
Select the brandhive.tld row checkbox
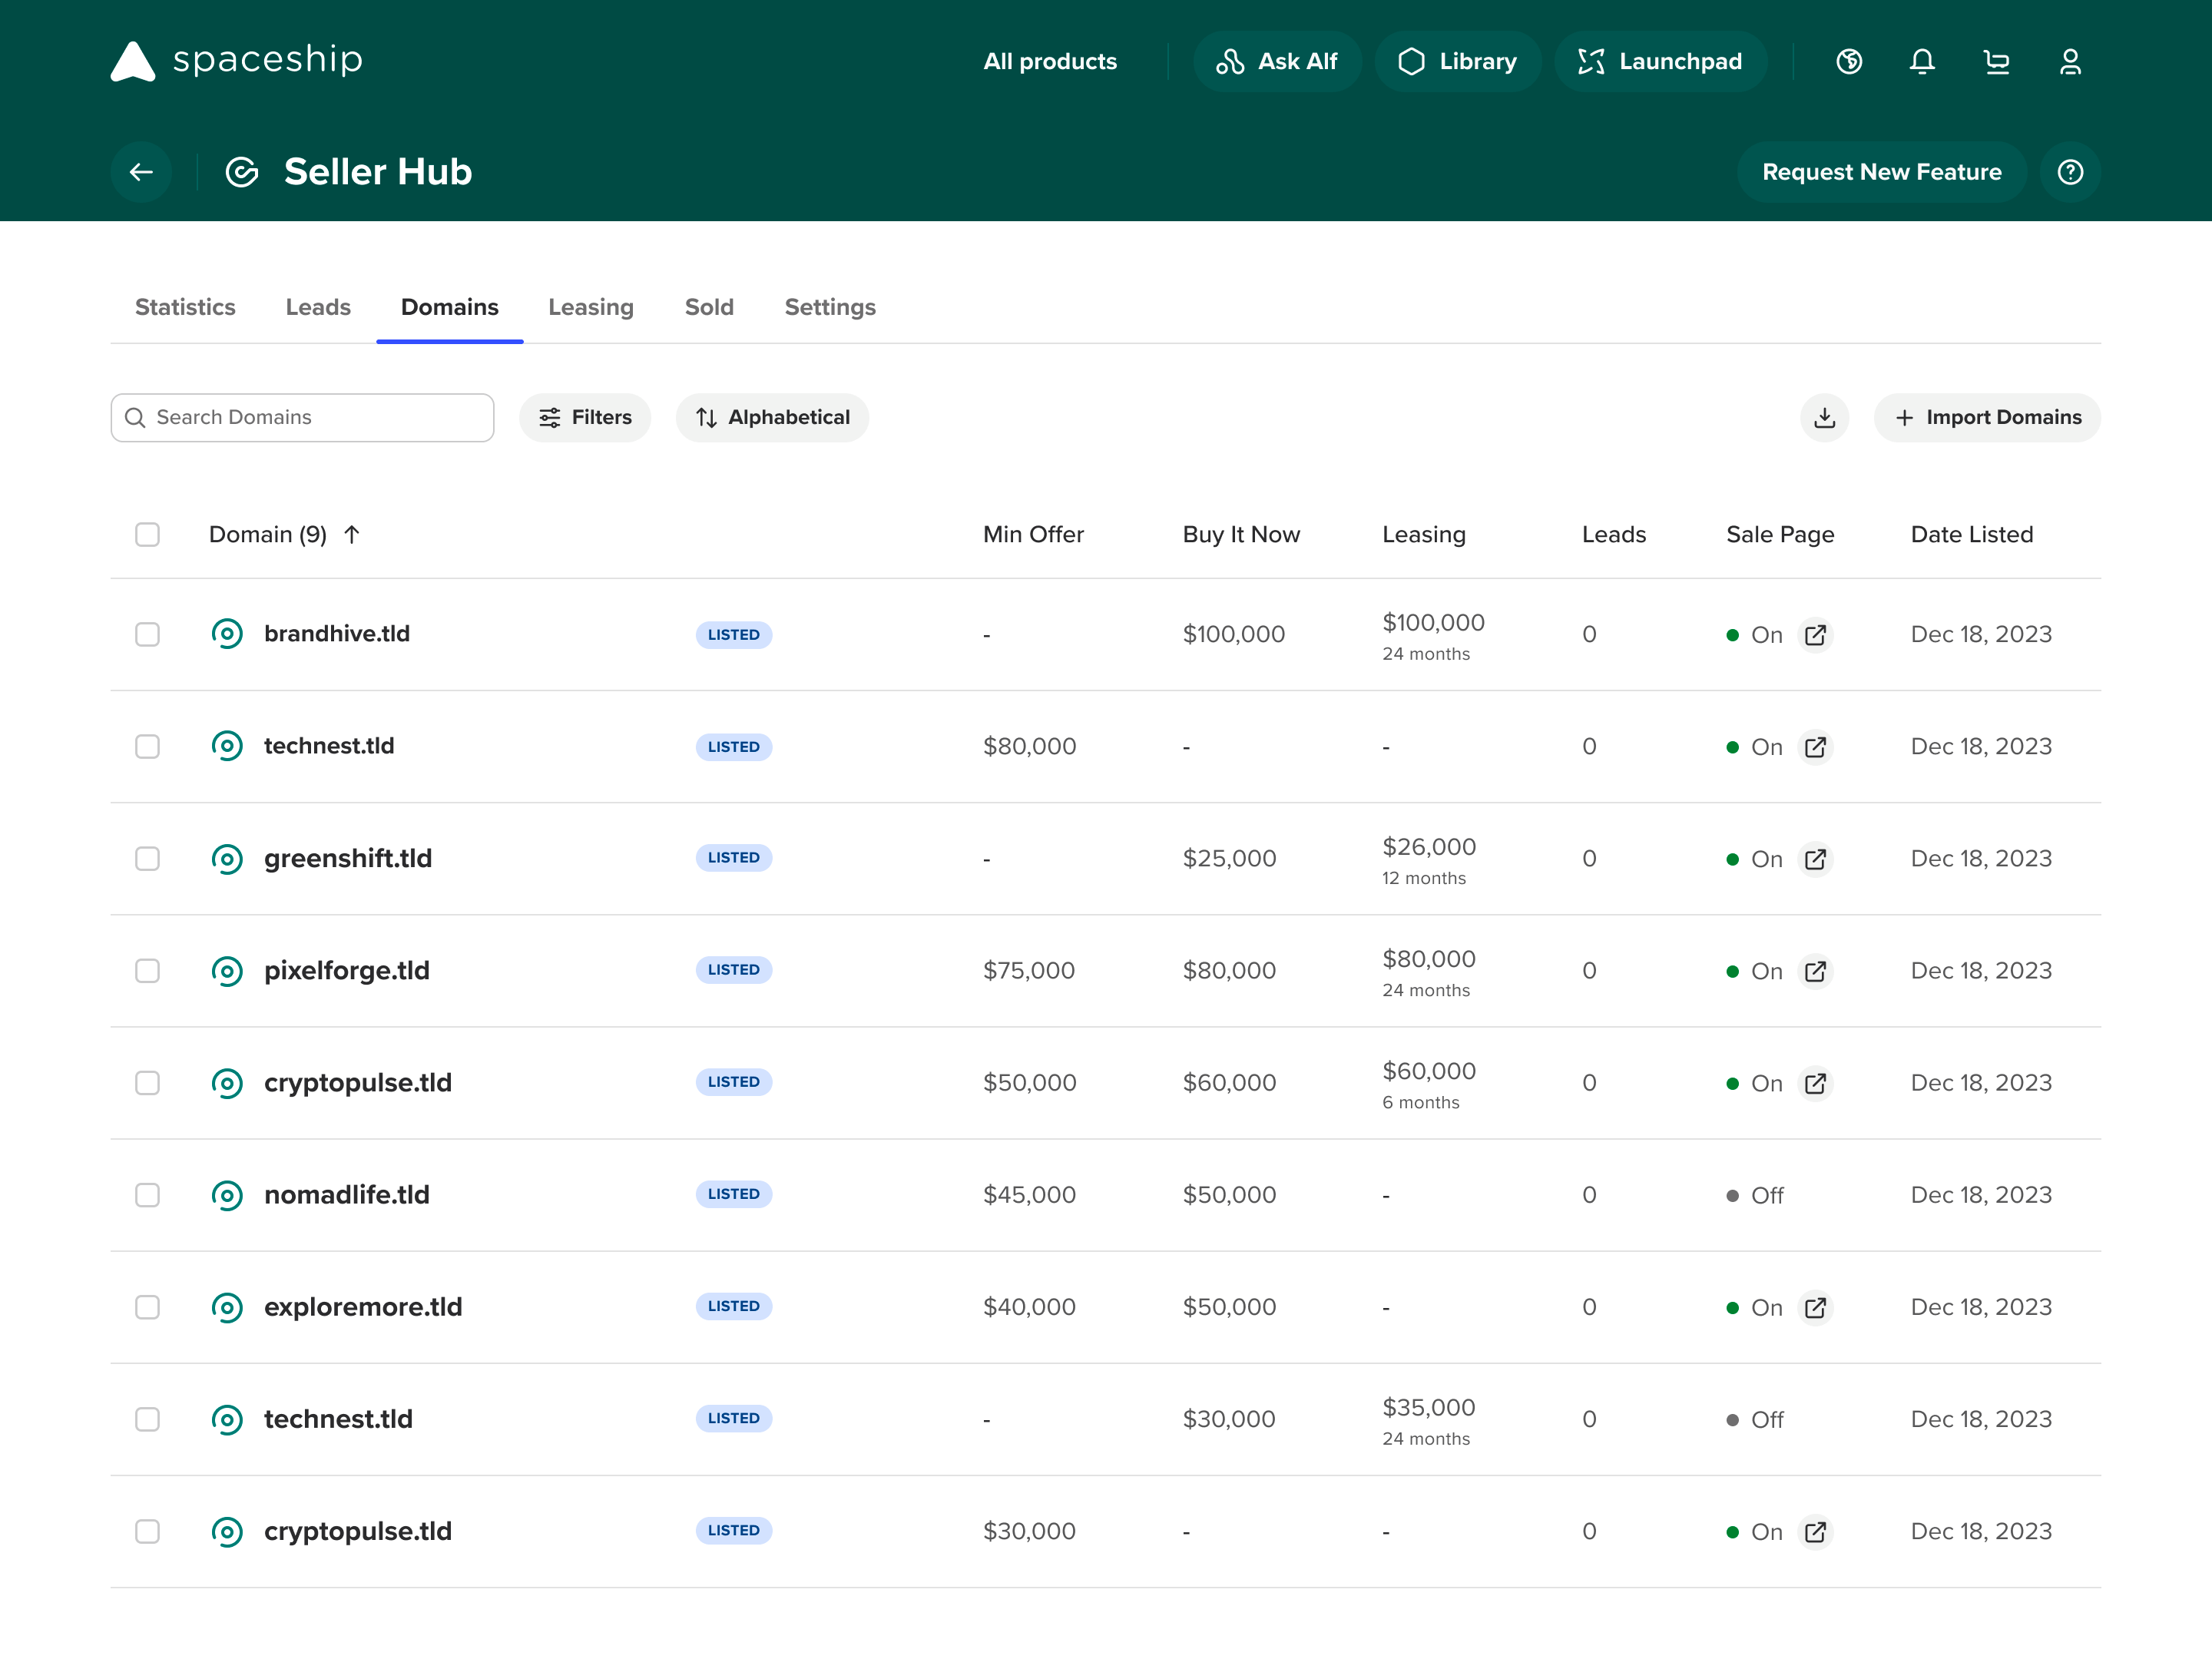coord(147,635)
